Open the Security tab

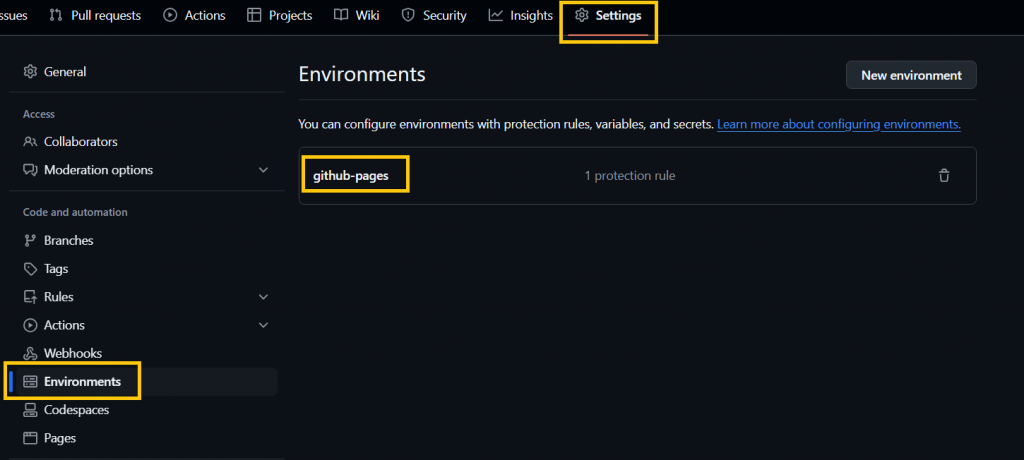click(x=434, y=16)
